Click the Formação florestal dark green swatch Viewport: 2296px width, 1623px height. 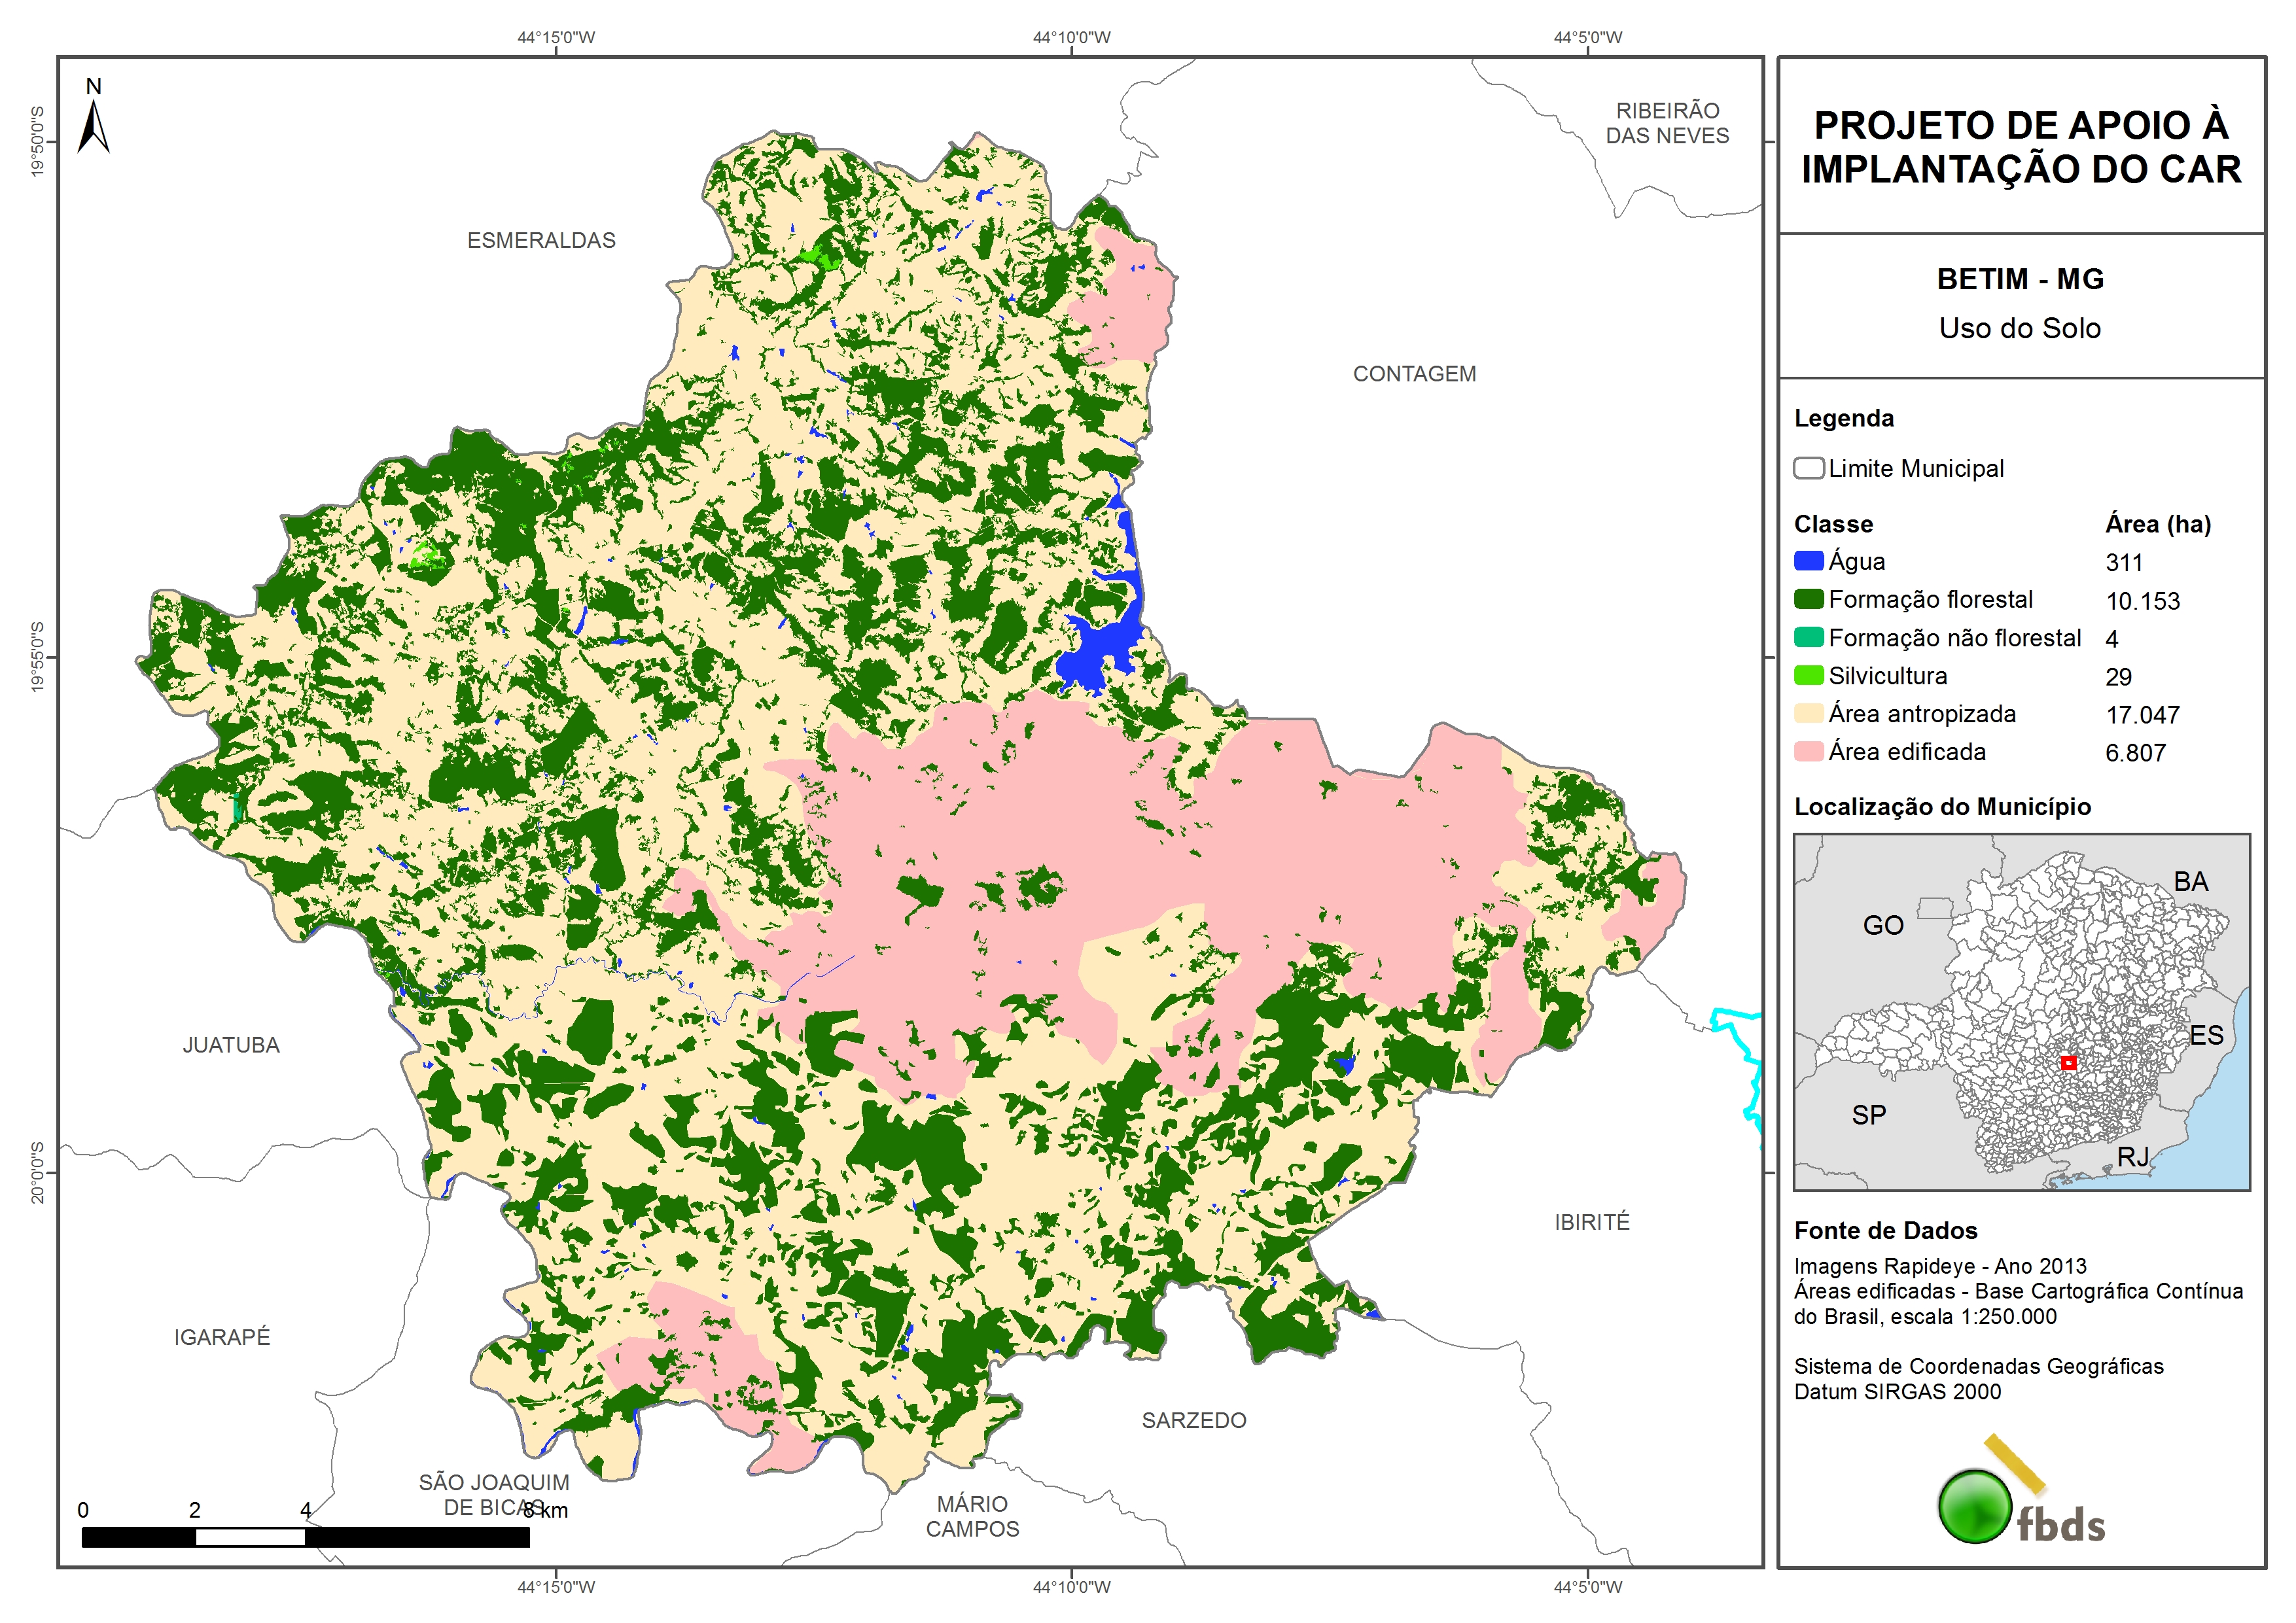click(1808, 599)
